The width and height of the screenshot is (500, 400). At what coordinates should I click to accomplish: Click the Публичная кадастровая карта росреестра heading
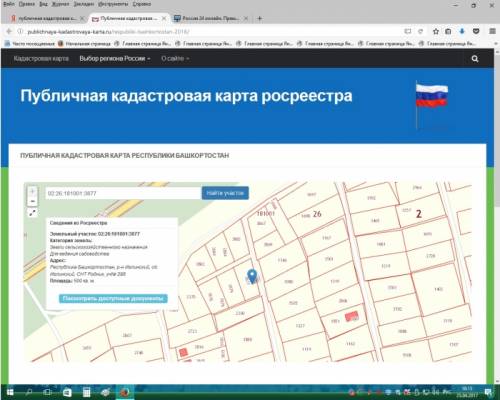[186, 96]
